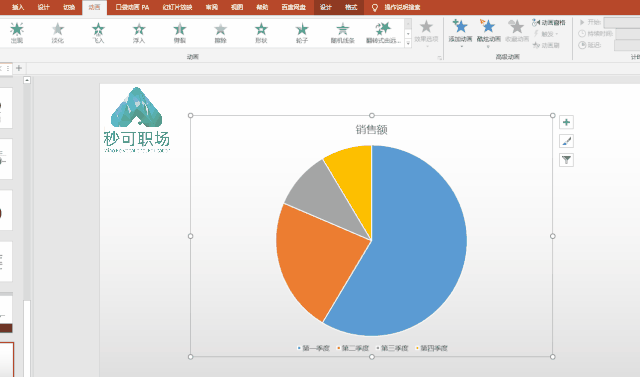Switch to the 插入 (Insert) tab
Screen dimensions: 640x377
[18, 7]
